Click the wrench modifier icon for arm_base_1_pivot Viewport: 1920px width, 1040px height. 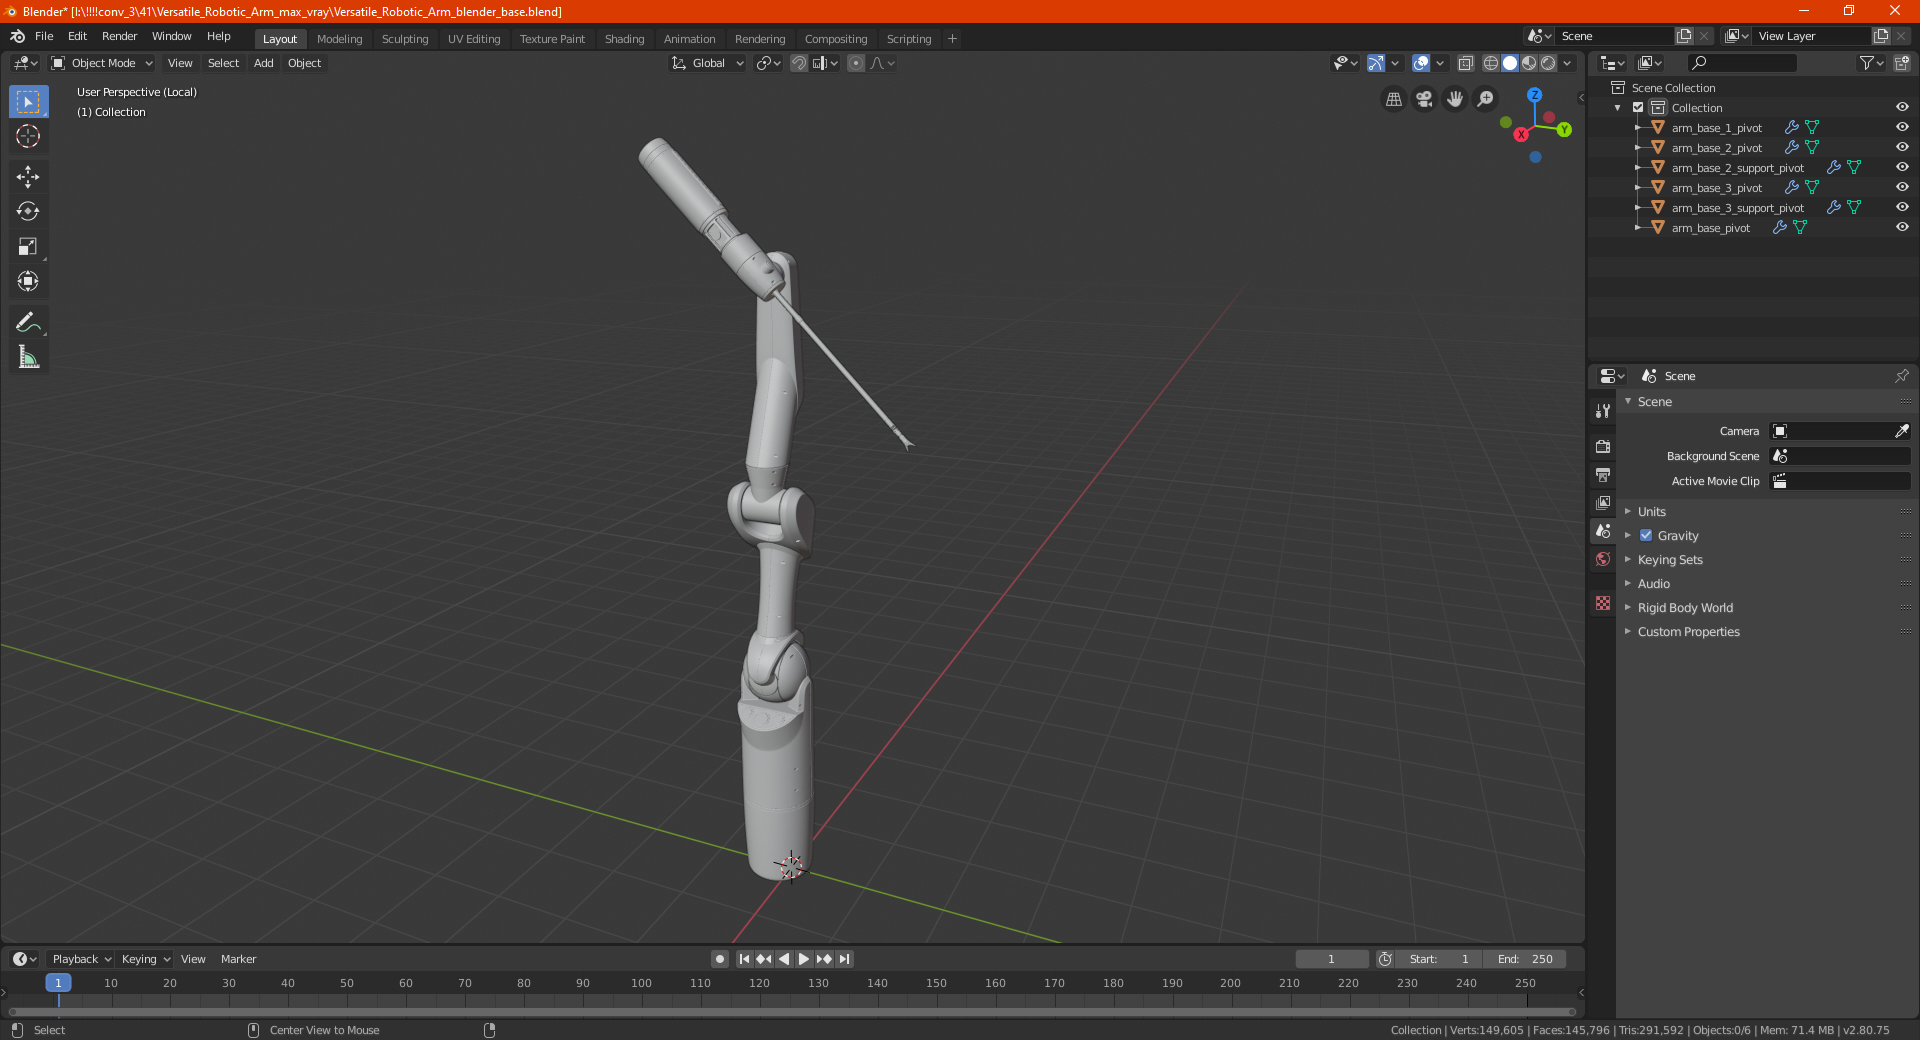[1792, 128]
